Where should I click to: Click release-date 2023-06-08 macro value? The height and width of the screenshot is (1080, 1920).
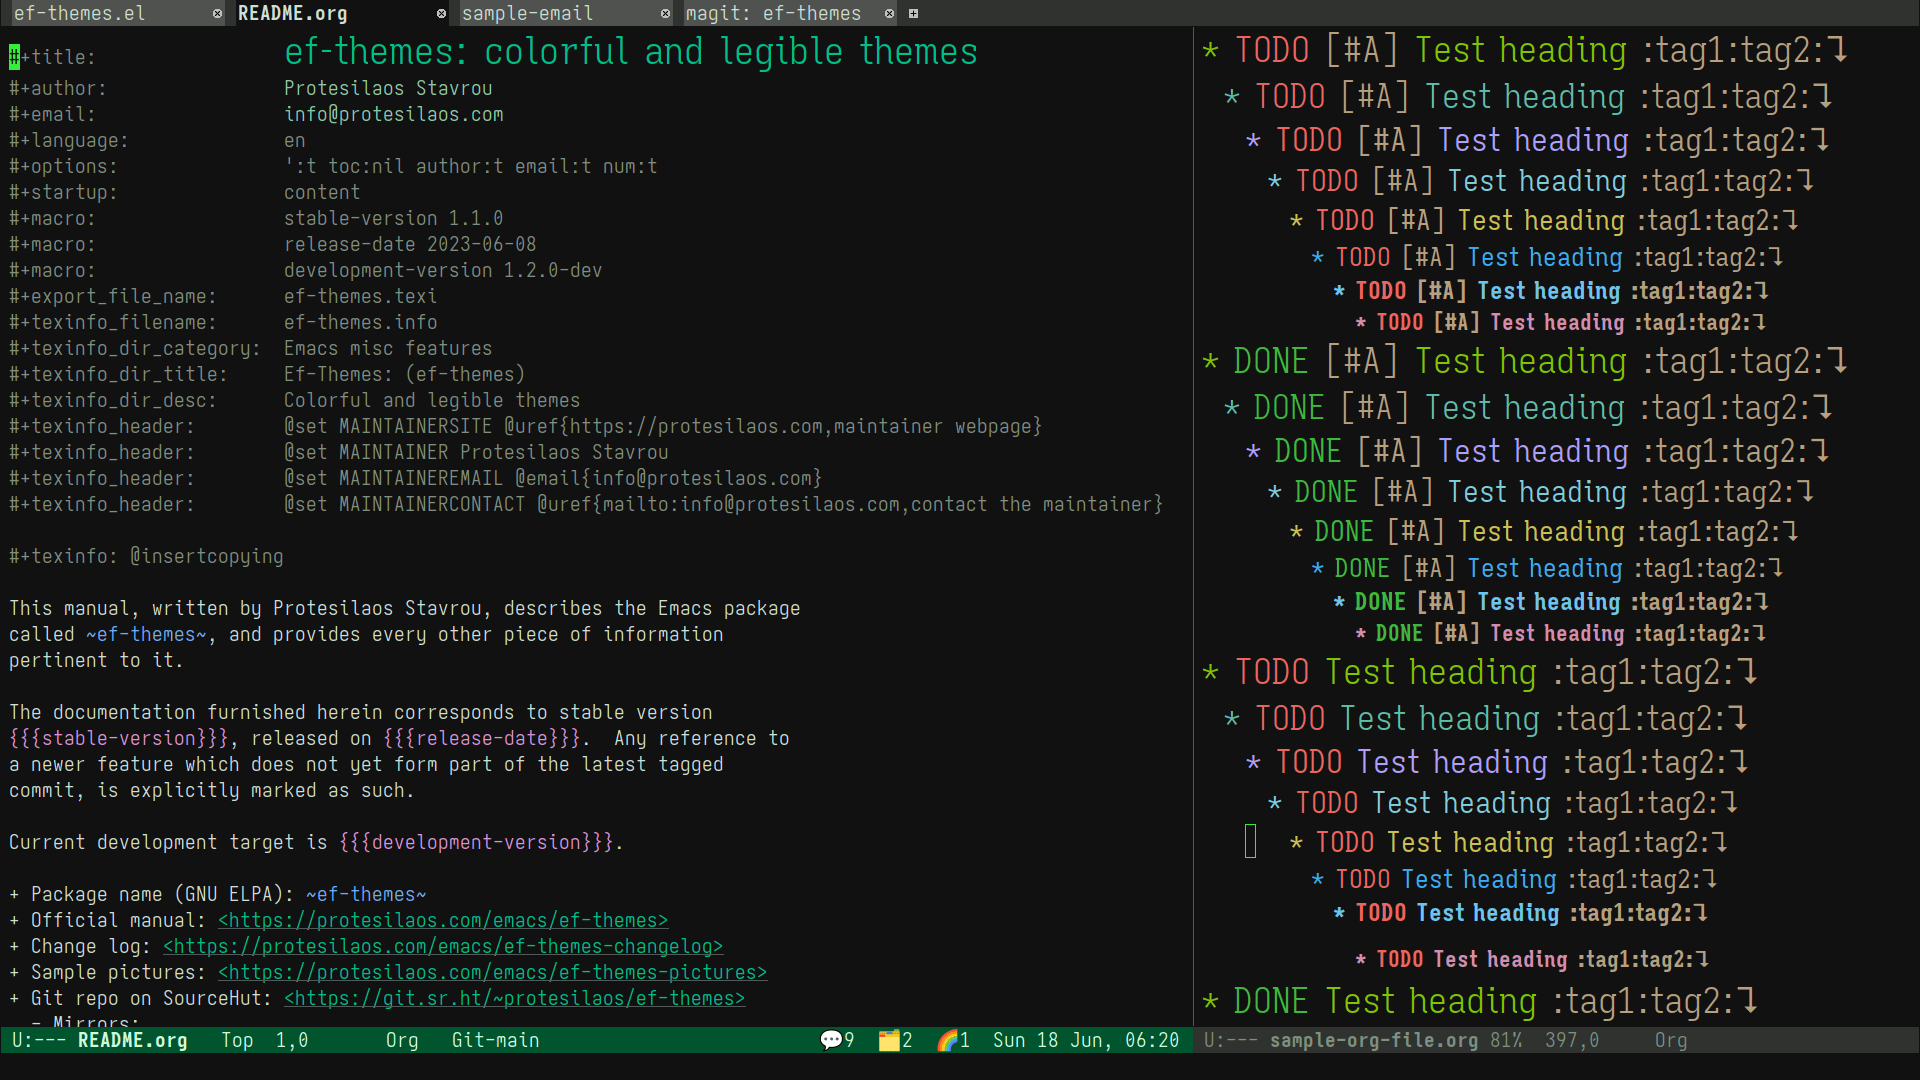click(410, 244)
